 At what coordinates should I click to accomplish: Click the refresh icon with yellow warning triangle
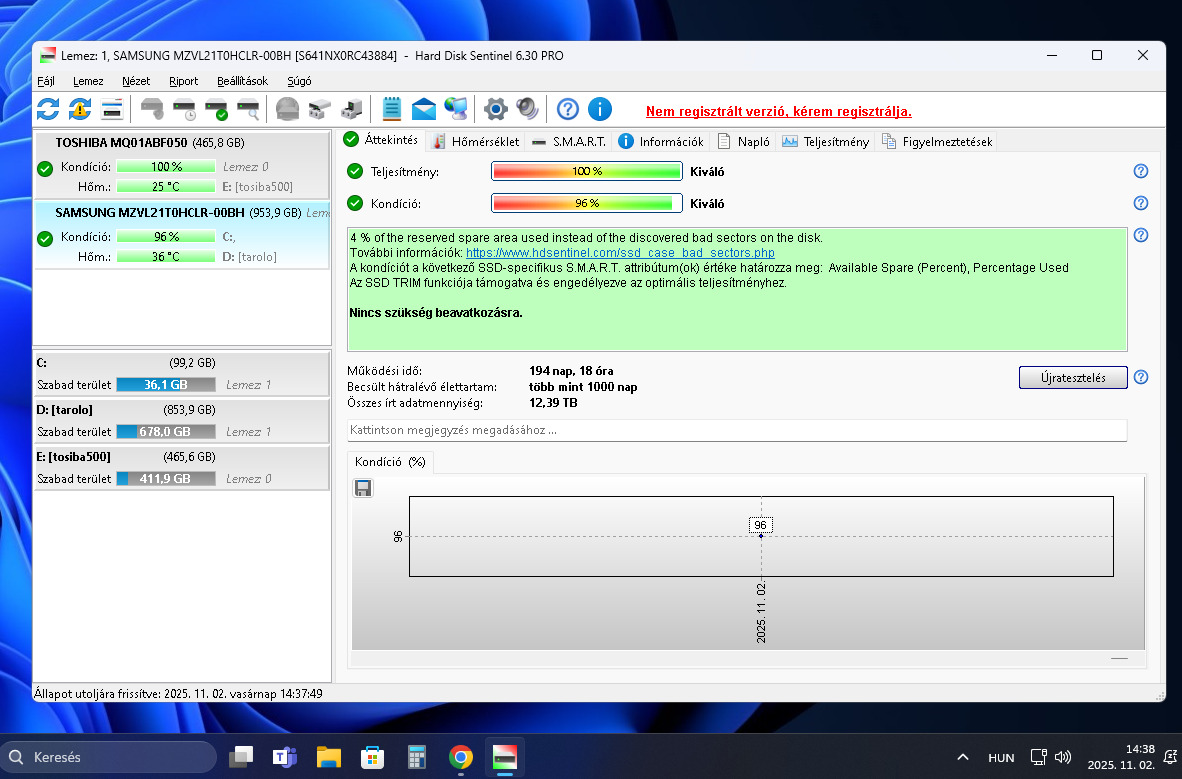[80, 109]
